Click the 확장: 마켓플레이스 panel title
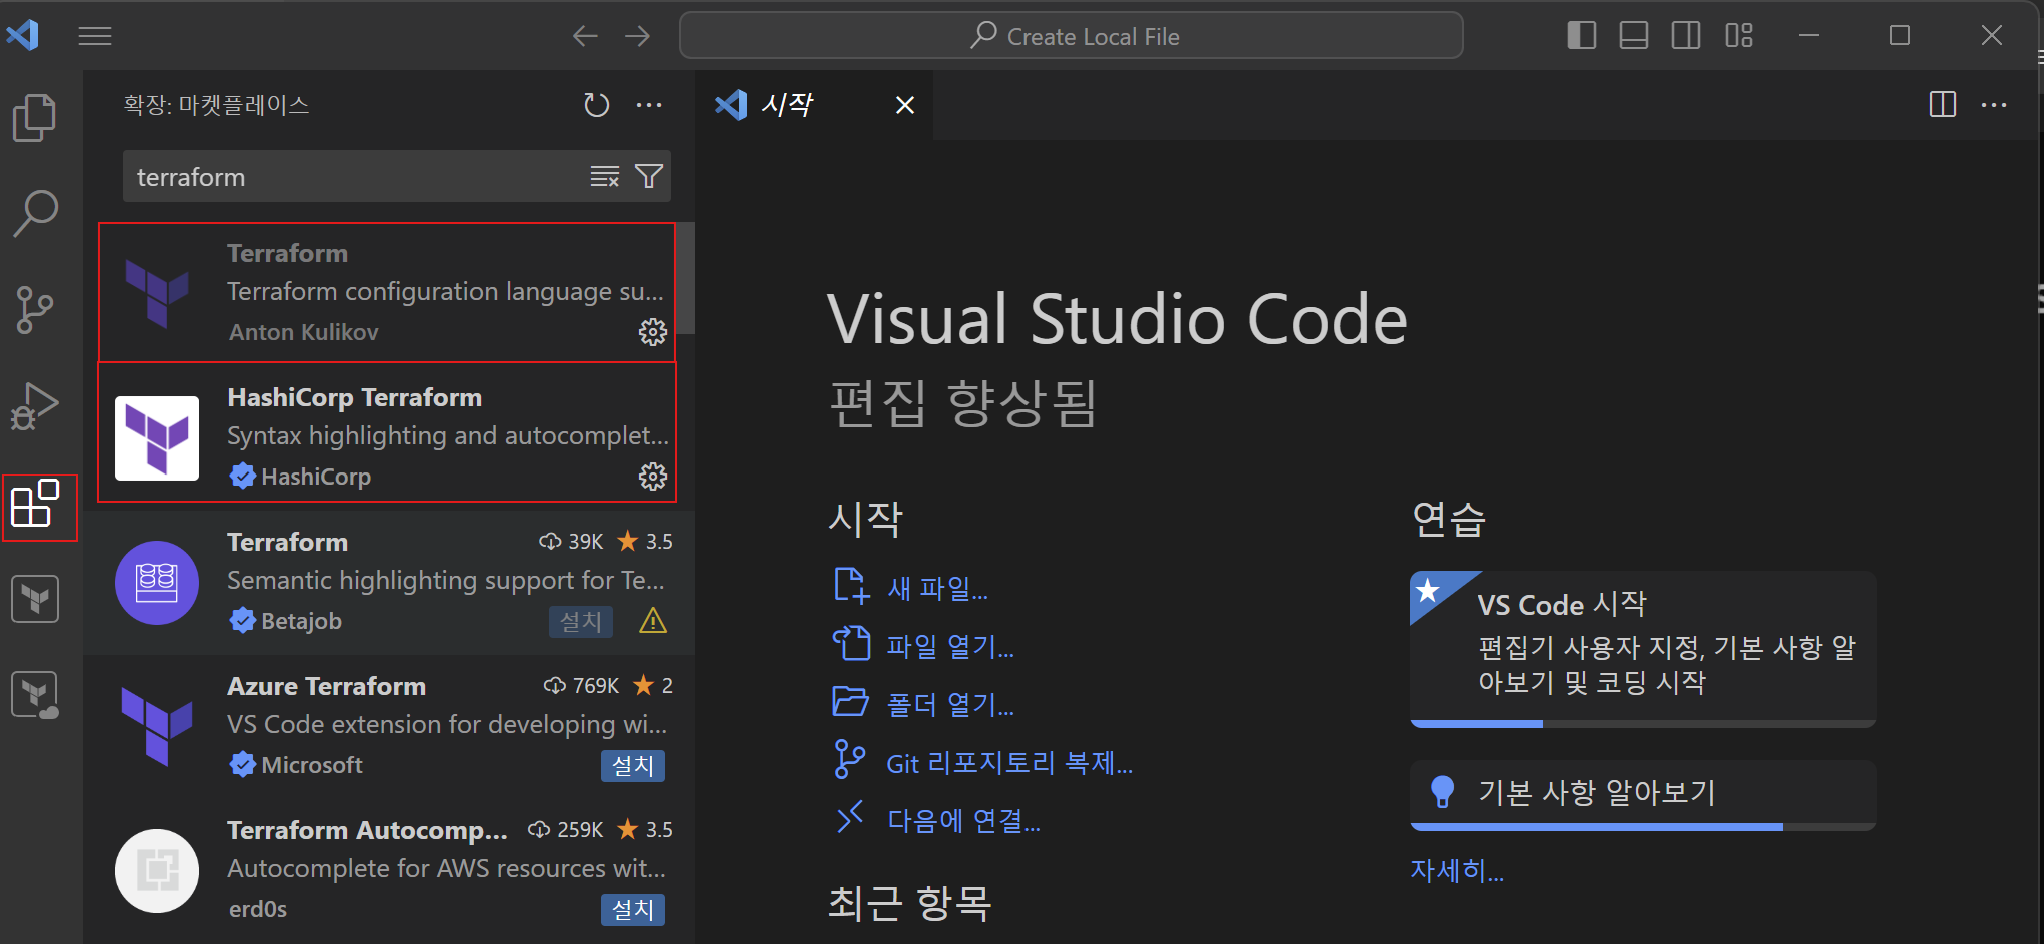 (x=217, y=105)
